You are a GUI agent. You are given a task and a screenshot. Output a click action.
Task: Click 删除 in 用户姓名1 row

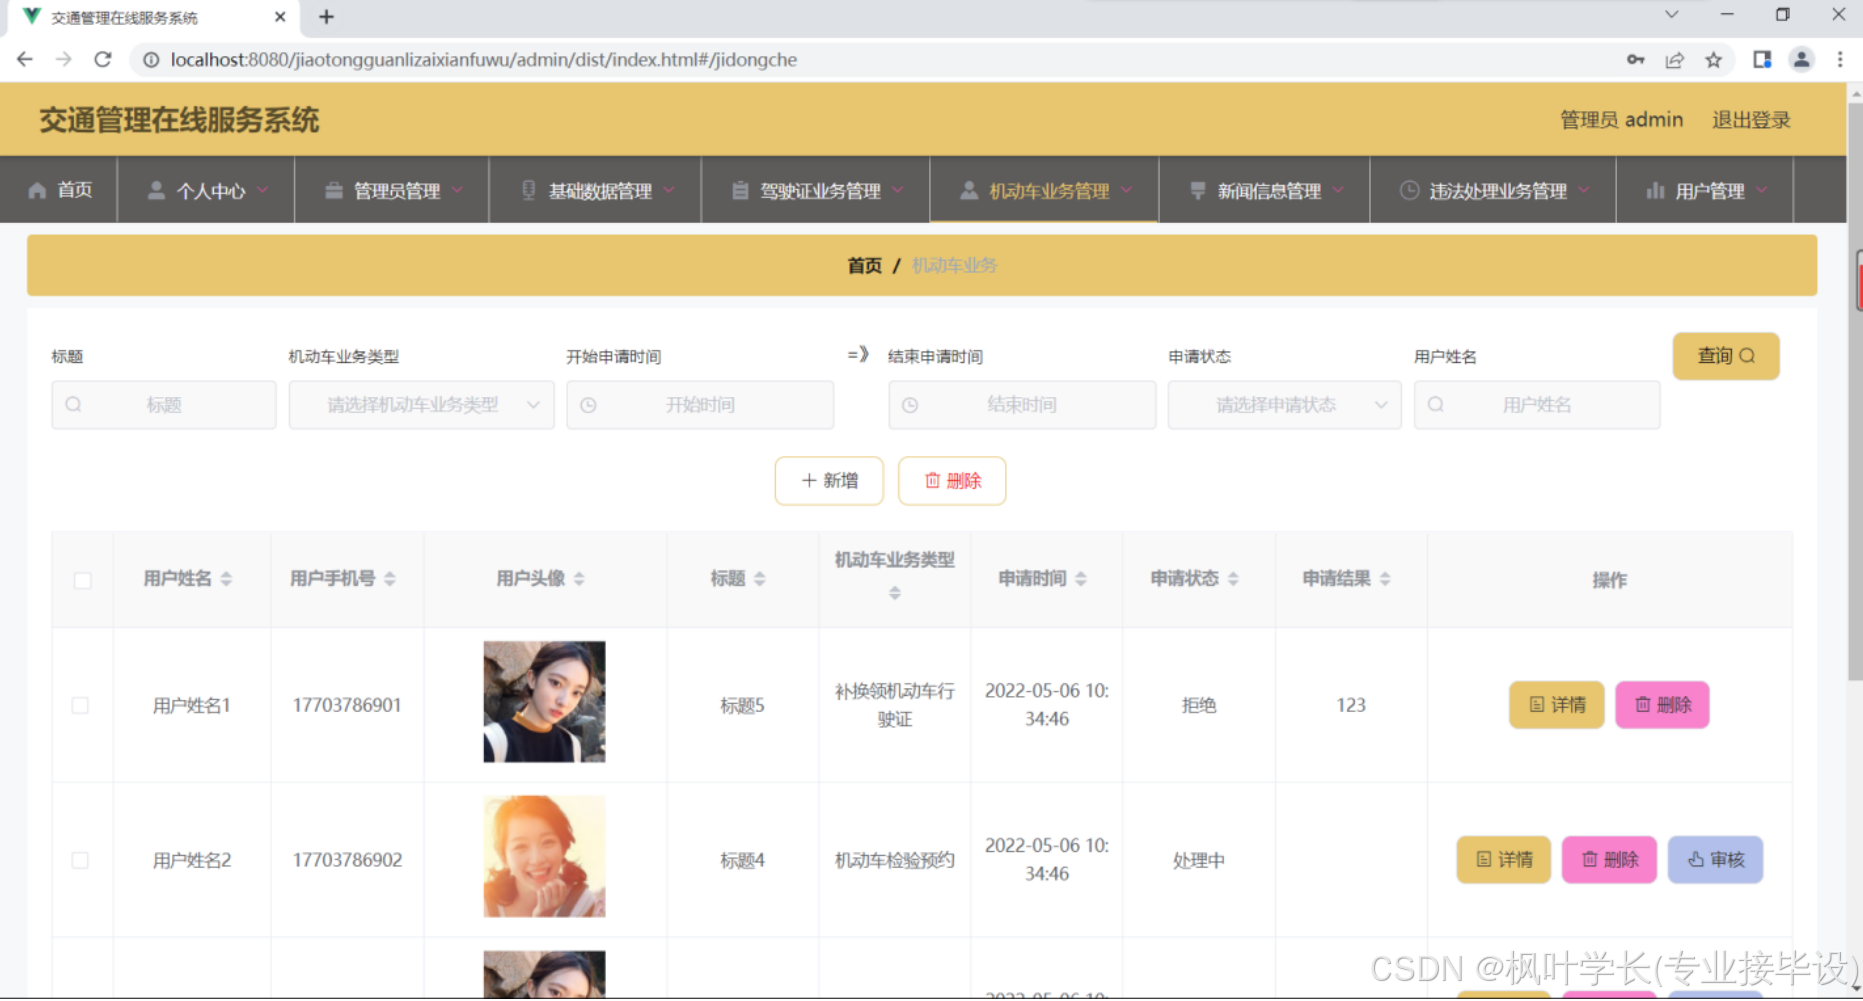click(x=1662, y=705)
